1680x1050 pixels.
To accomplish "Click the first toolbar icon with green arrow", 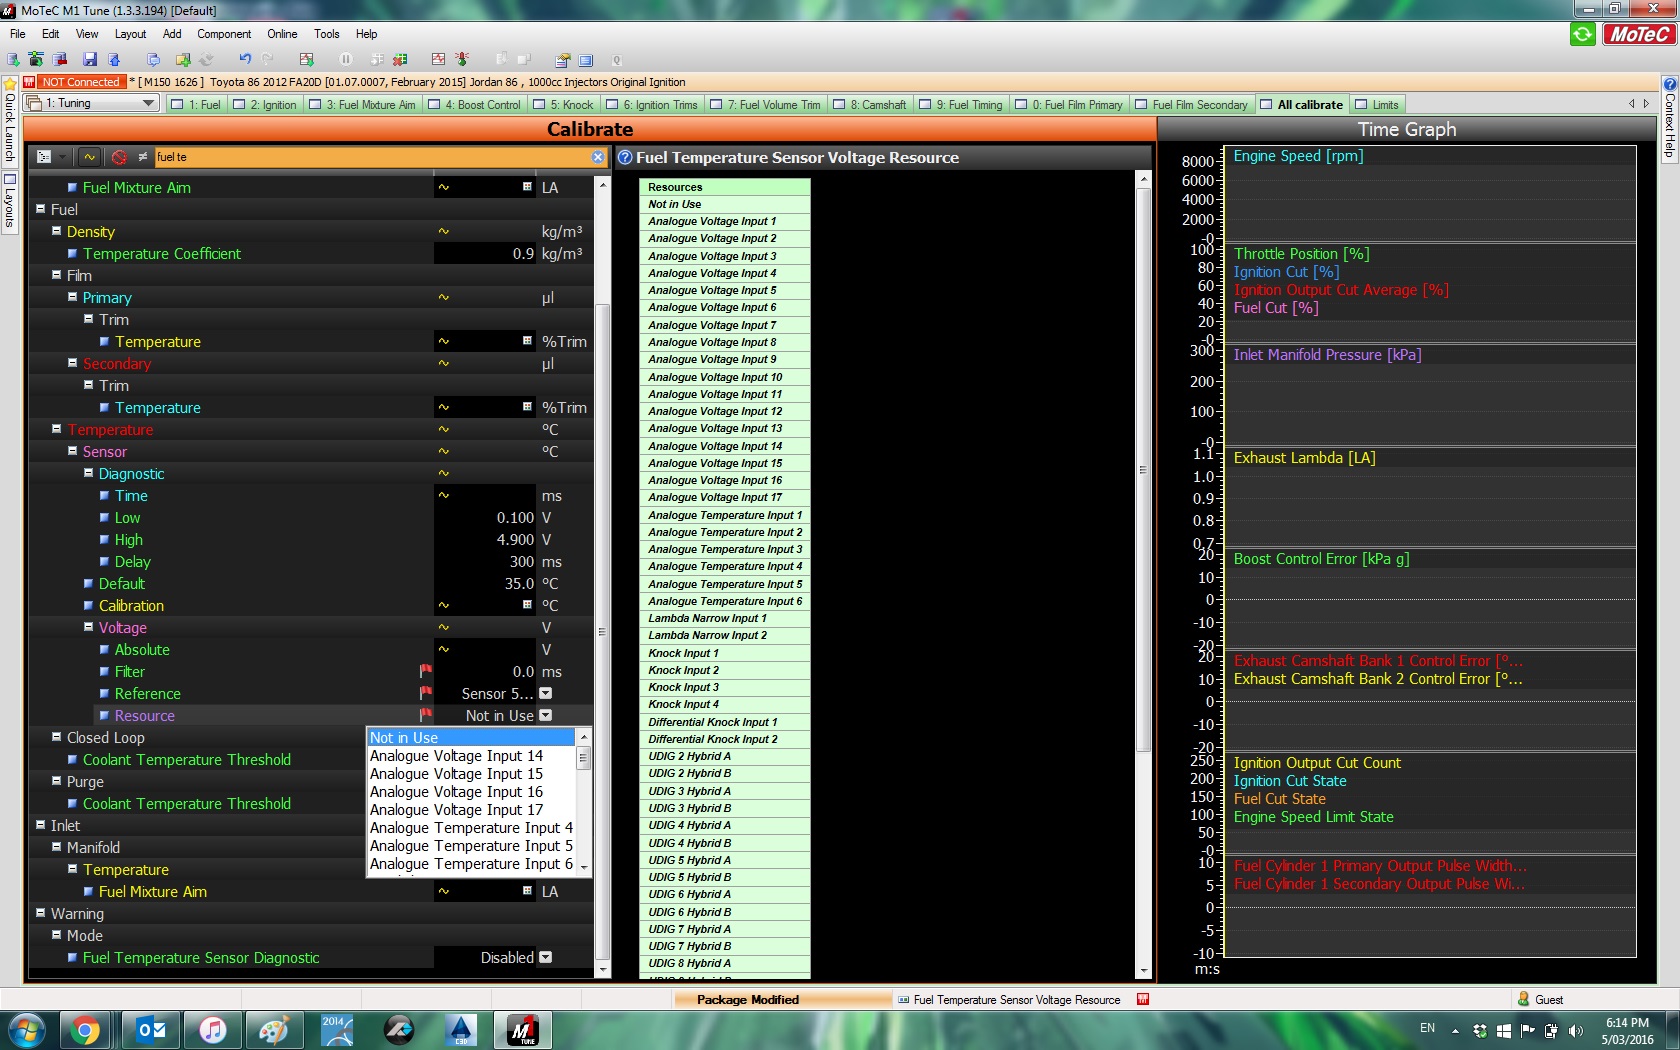I will coord(14,60).
